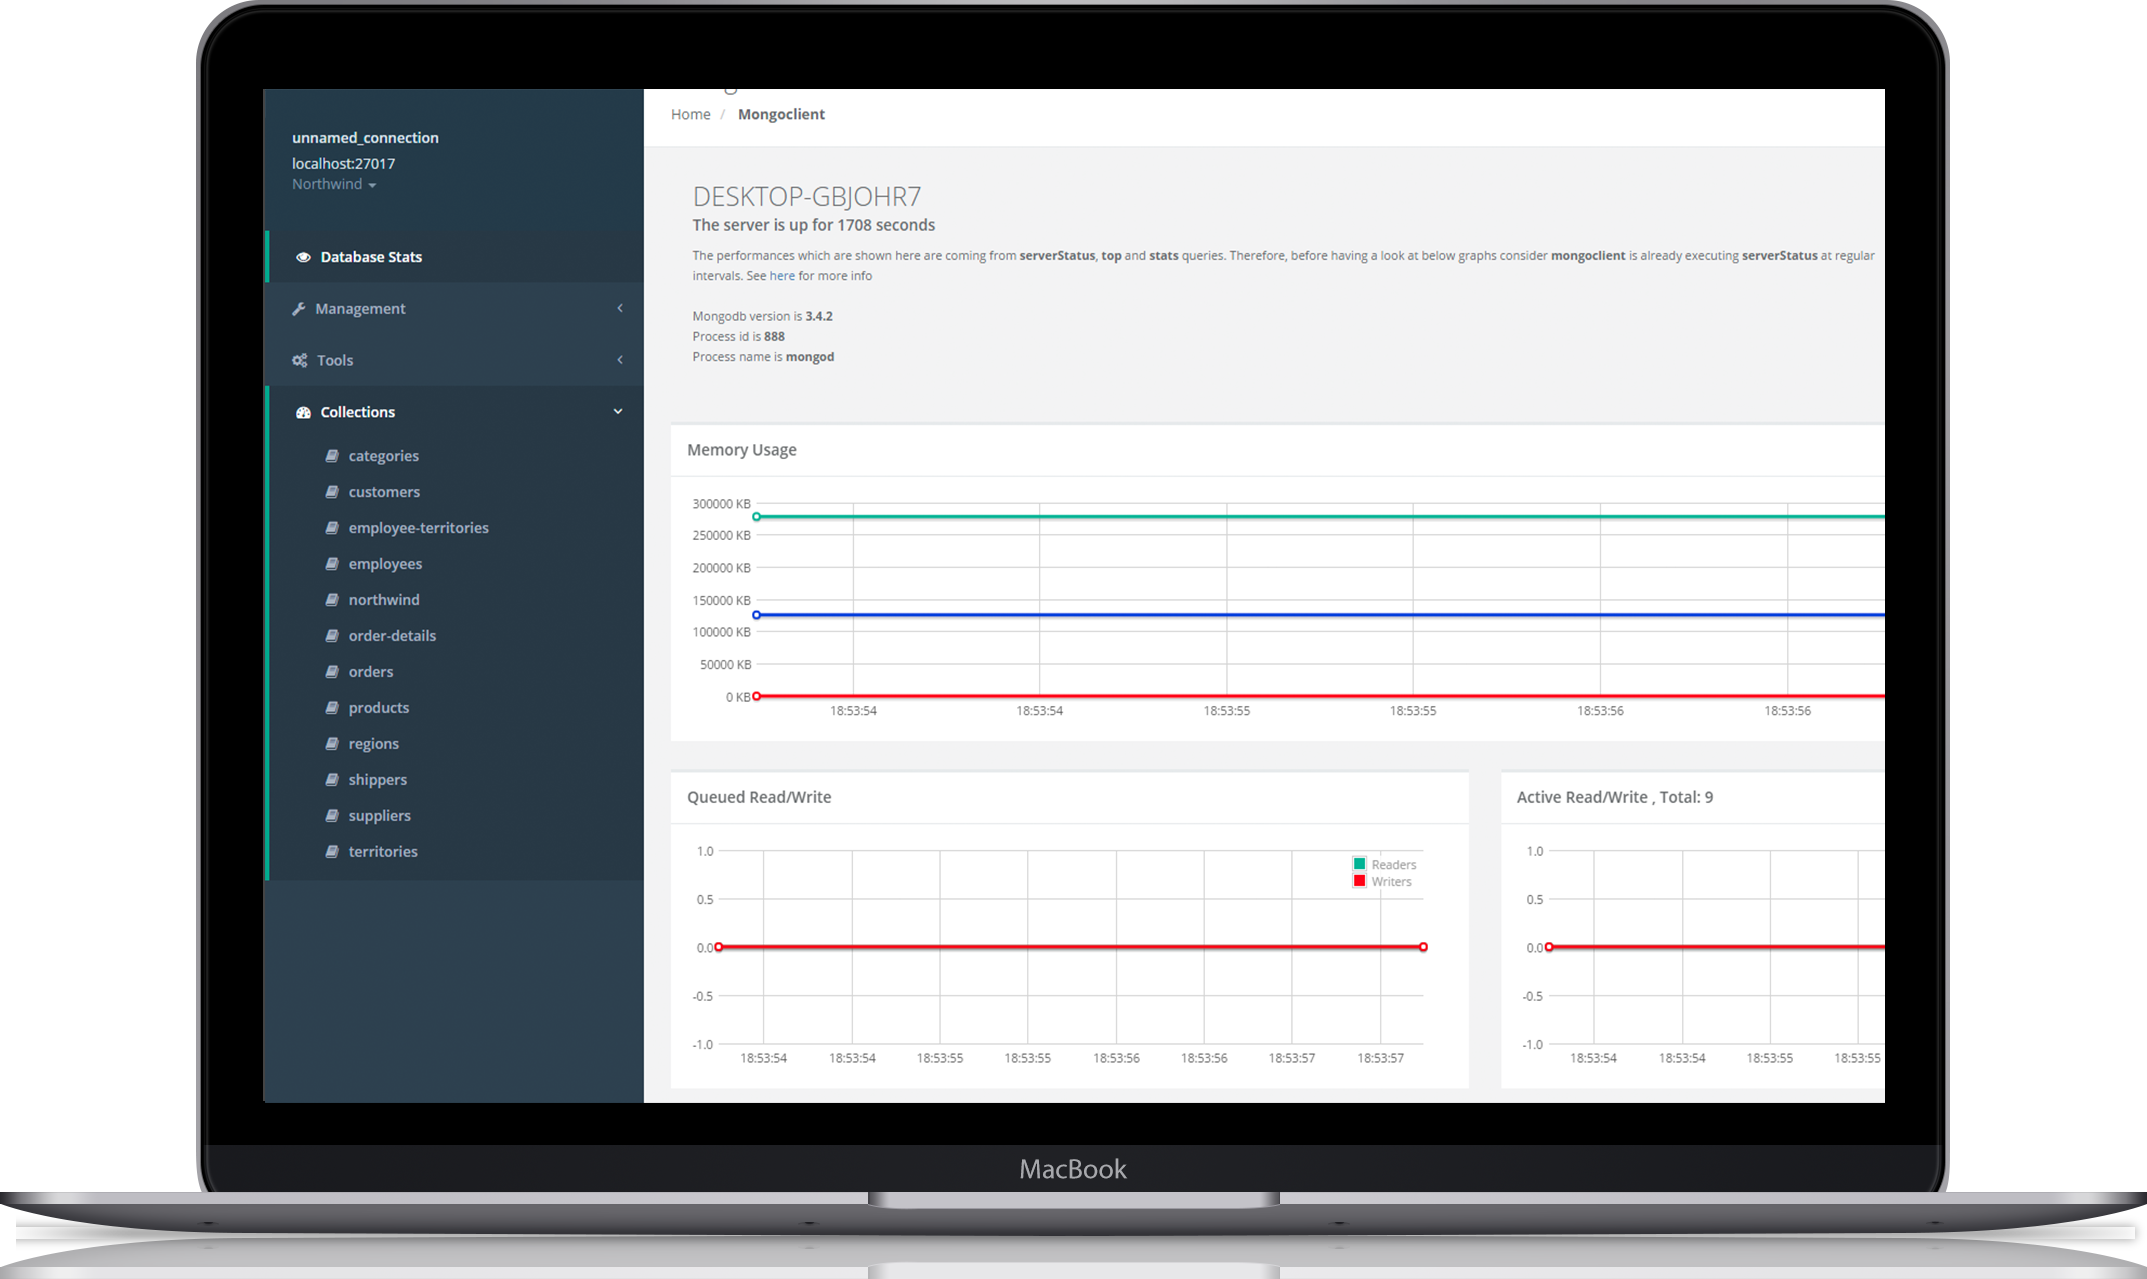The height and width of the screenshot is (1279, 2147).
Task: Click the 'Queued Read/Write' panel title
Action: [x=759, y=797]
